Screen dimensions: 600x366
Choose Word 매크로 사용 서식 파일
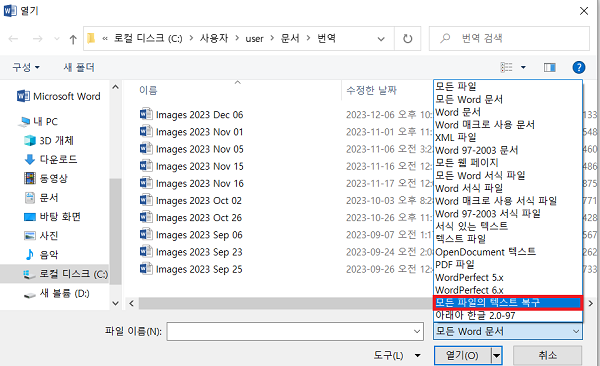(x=508, y=201)
